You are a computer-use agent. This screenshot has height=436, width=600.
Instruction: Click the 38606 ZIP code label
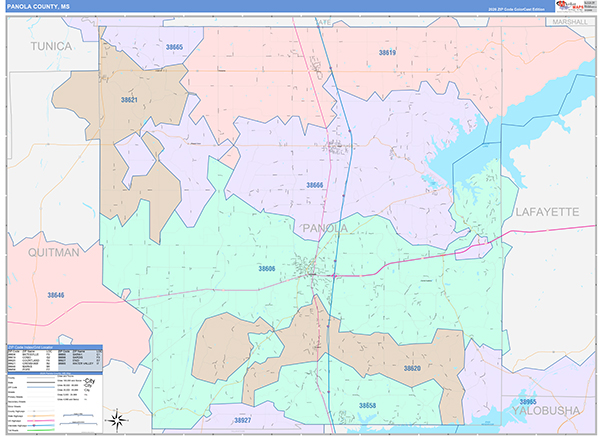pyautogui.click(x=267, y=269)
